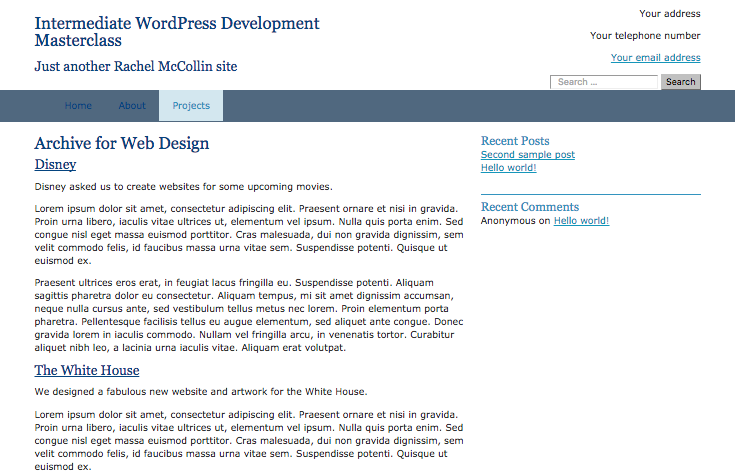Open 'Hello world!' under Recent Posts
The width and height of the screenshot is (735, 476).
[x=508, y=168]
